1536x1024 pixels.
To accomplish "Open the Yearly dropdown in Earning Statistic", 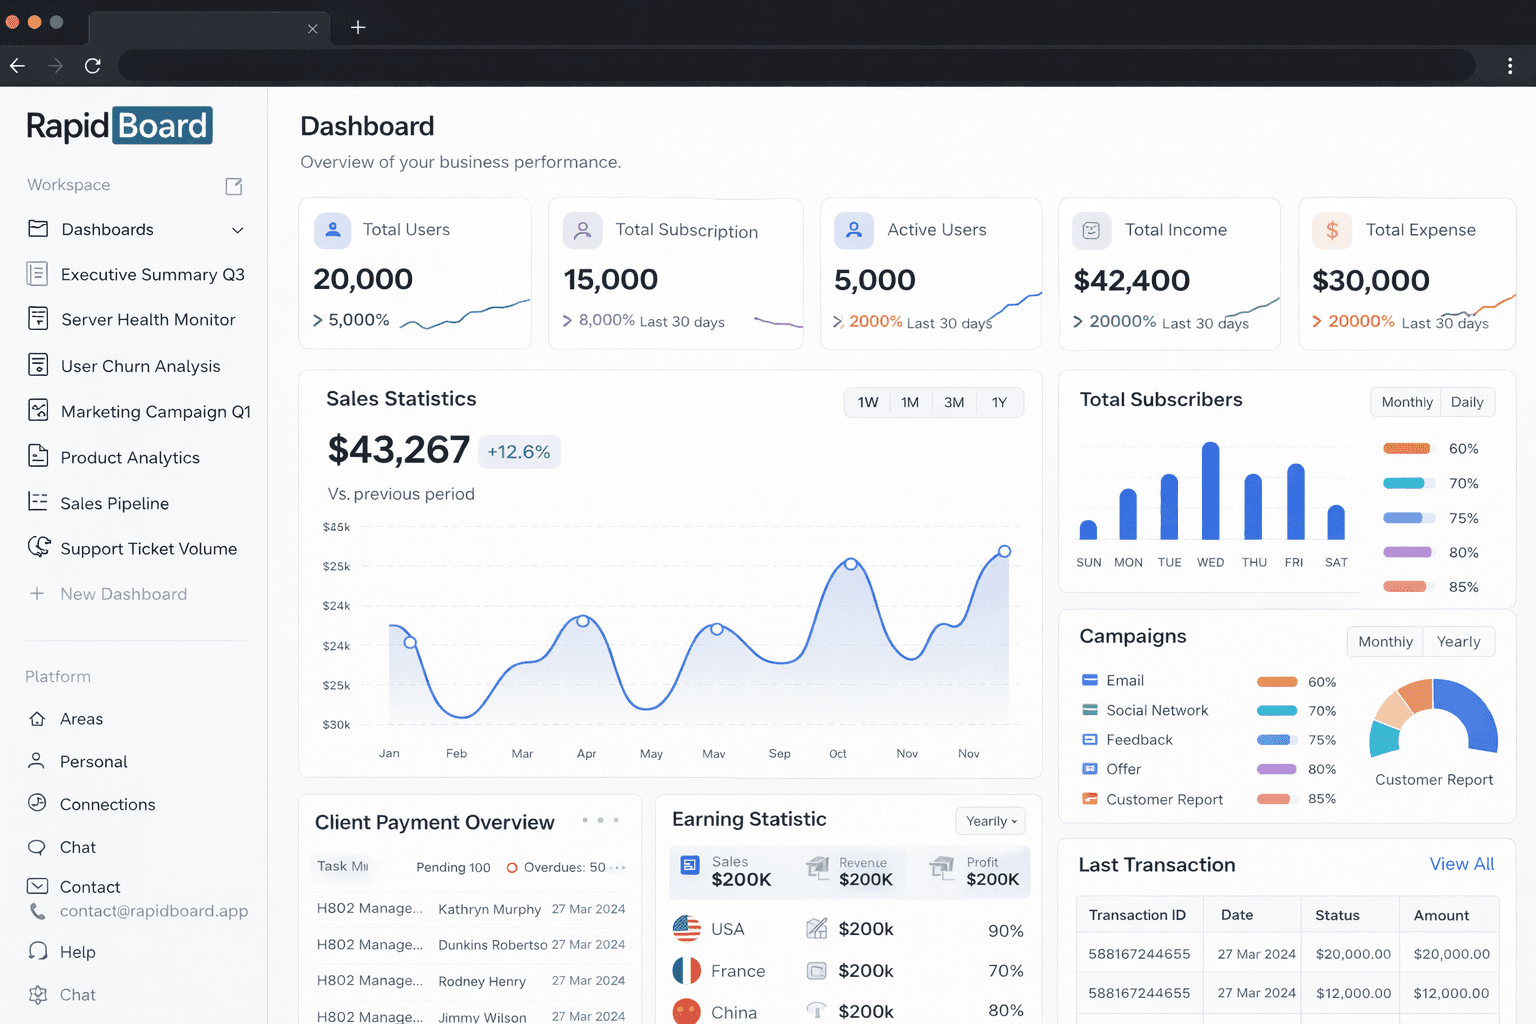I will (x=990, y=821).
